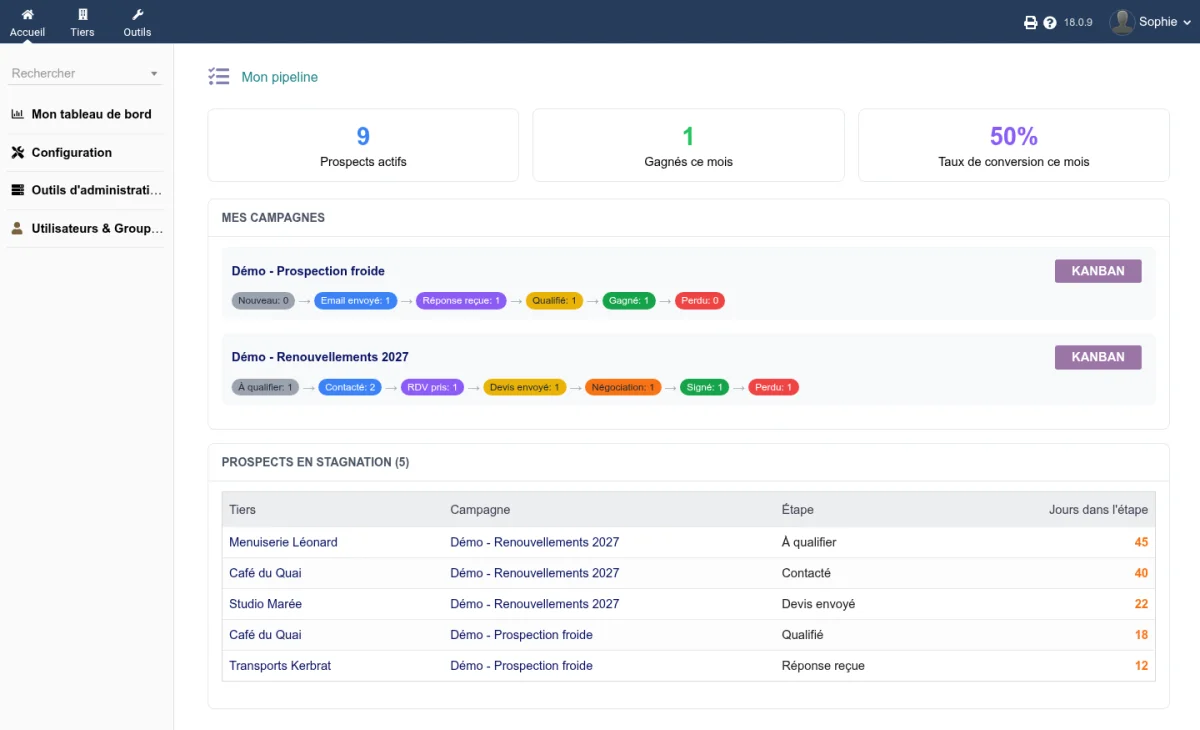Click the Nouveau: 0 stage badge
The height and width of the screenshot is (730, 1200).
[264, 300]
